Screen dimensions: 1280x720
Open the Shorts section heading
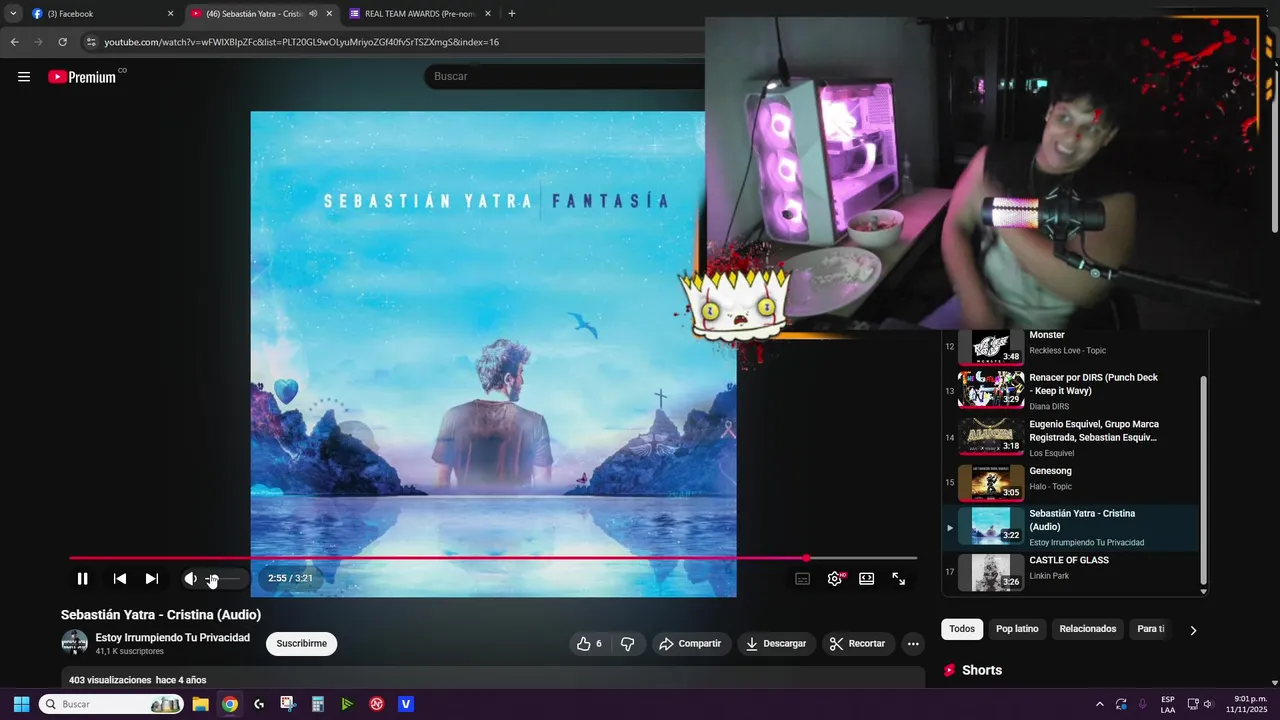coord(982,670)
